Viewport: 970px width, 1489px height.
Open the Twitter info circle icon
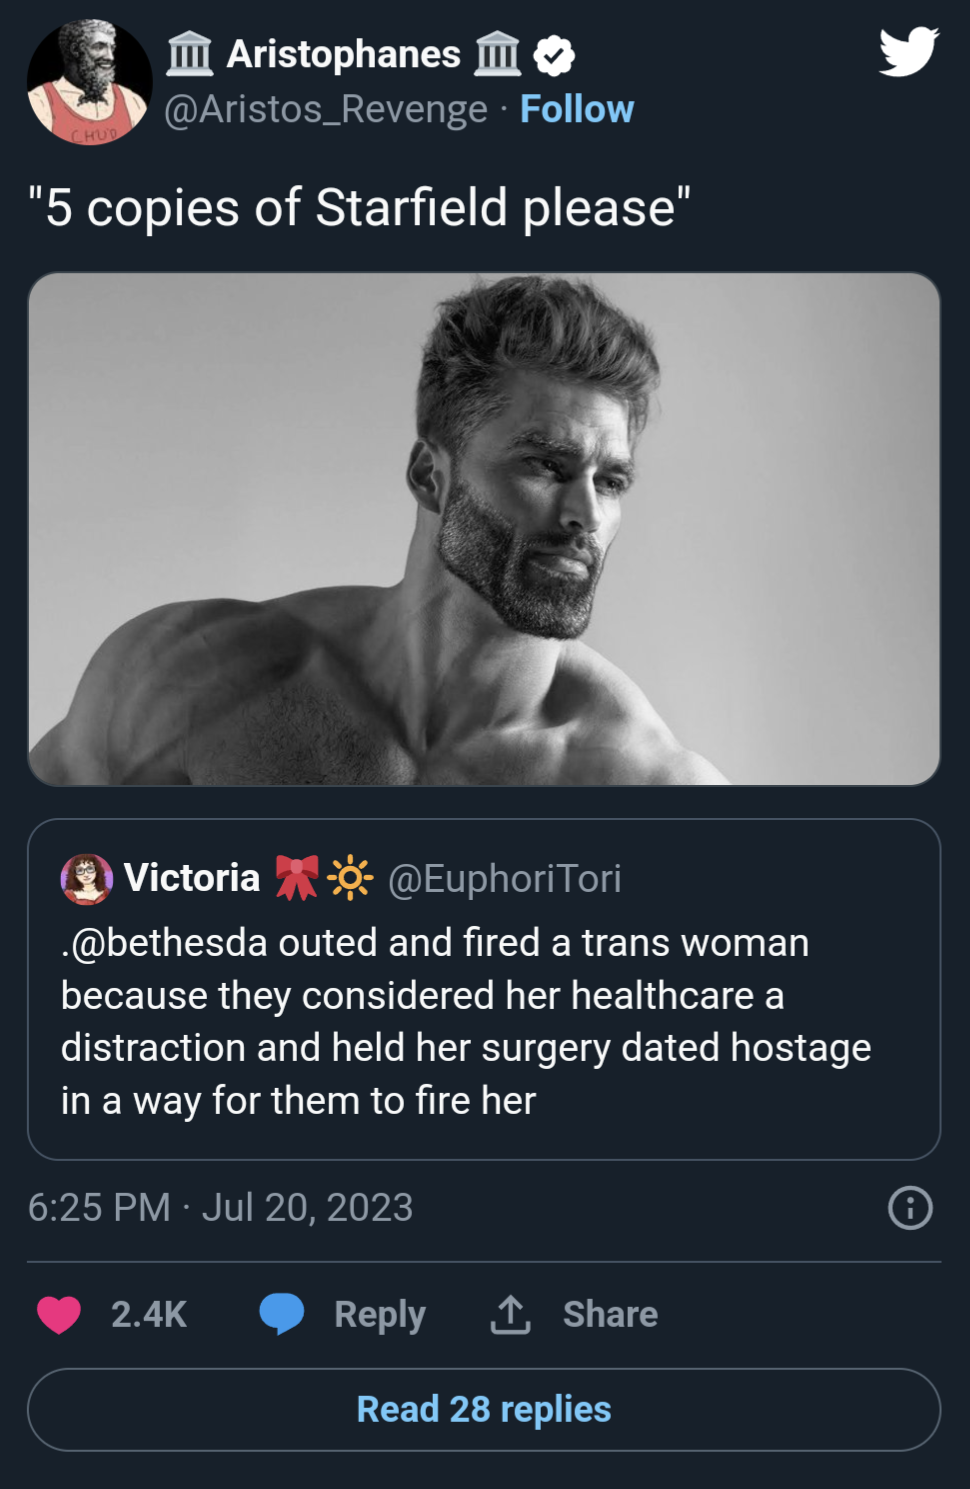click(x=910, y=1208)
